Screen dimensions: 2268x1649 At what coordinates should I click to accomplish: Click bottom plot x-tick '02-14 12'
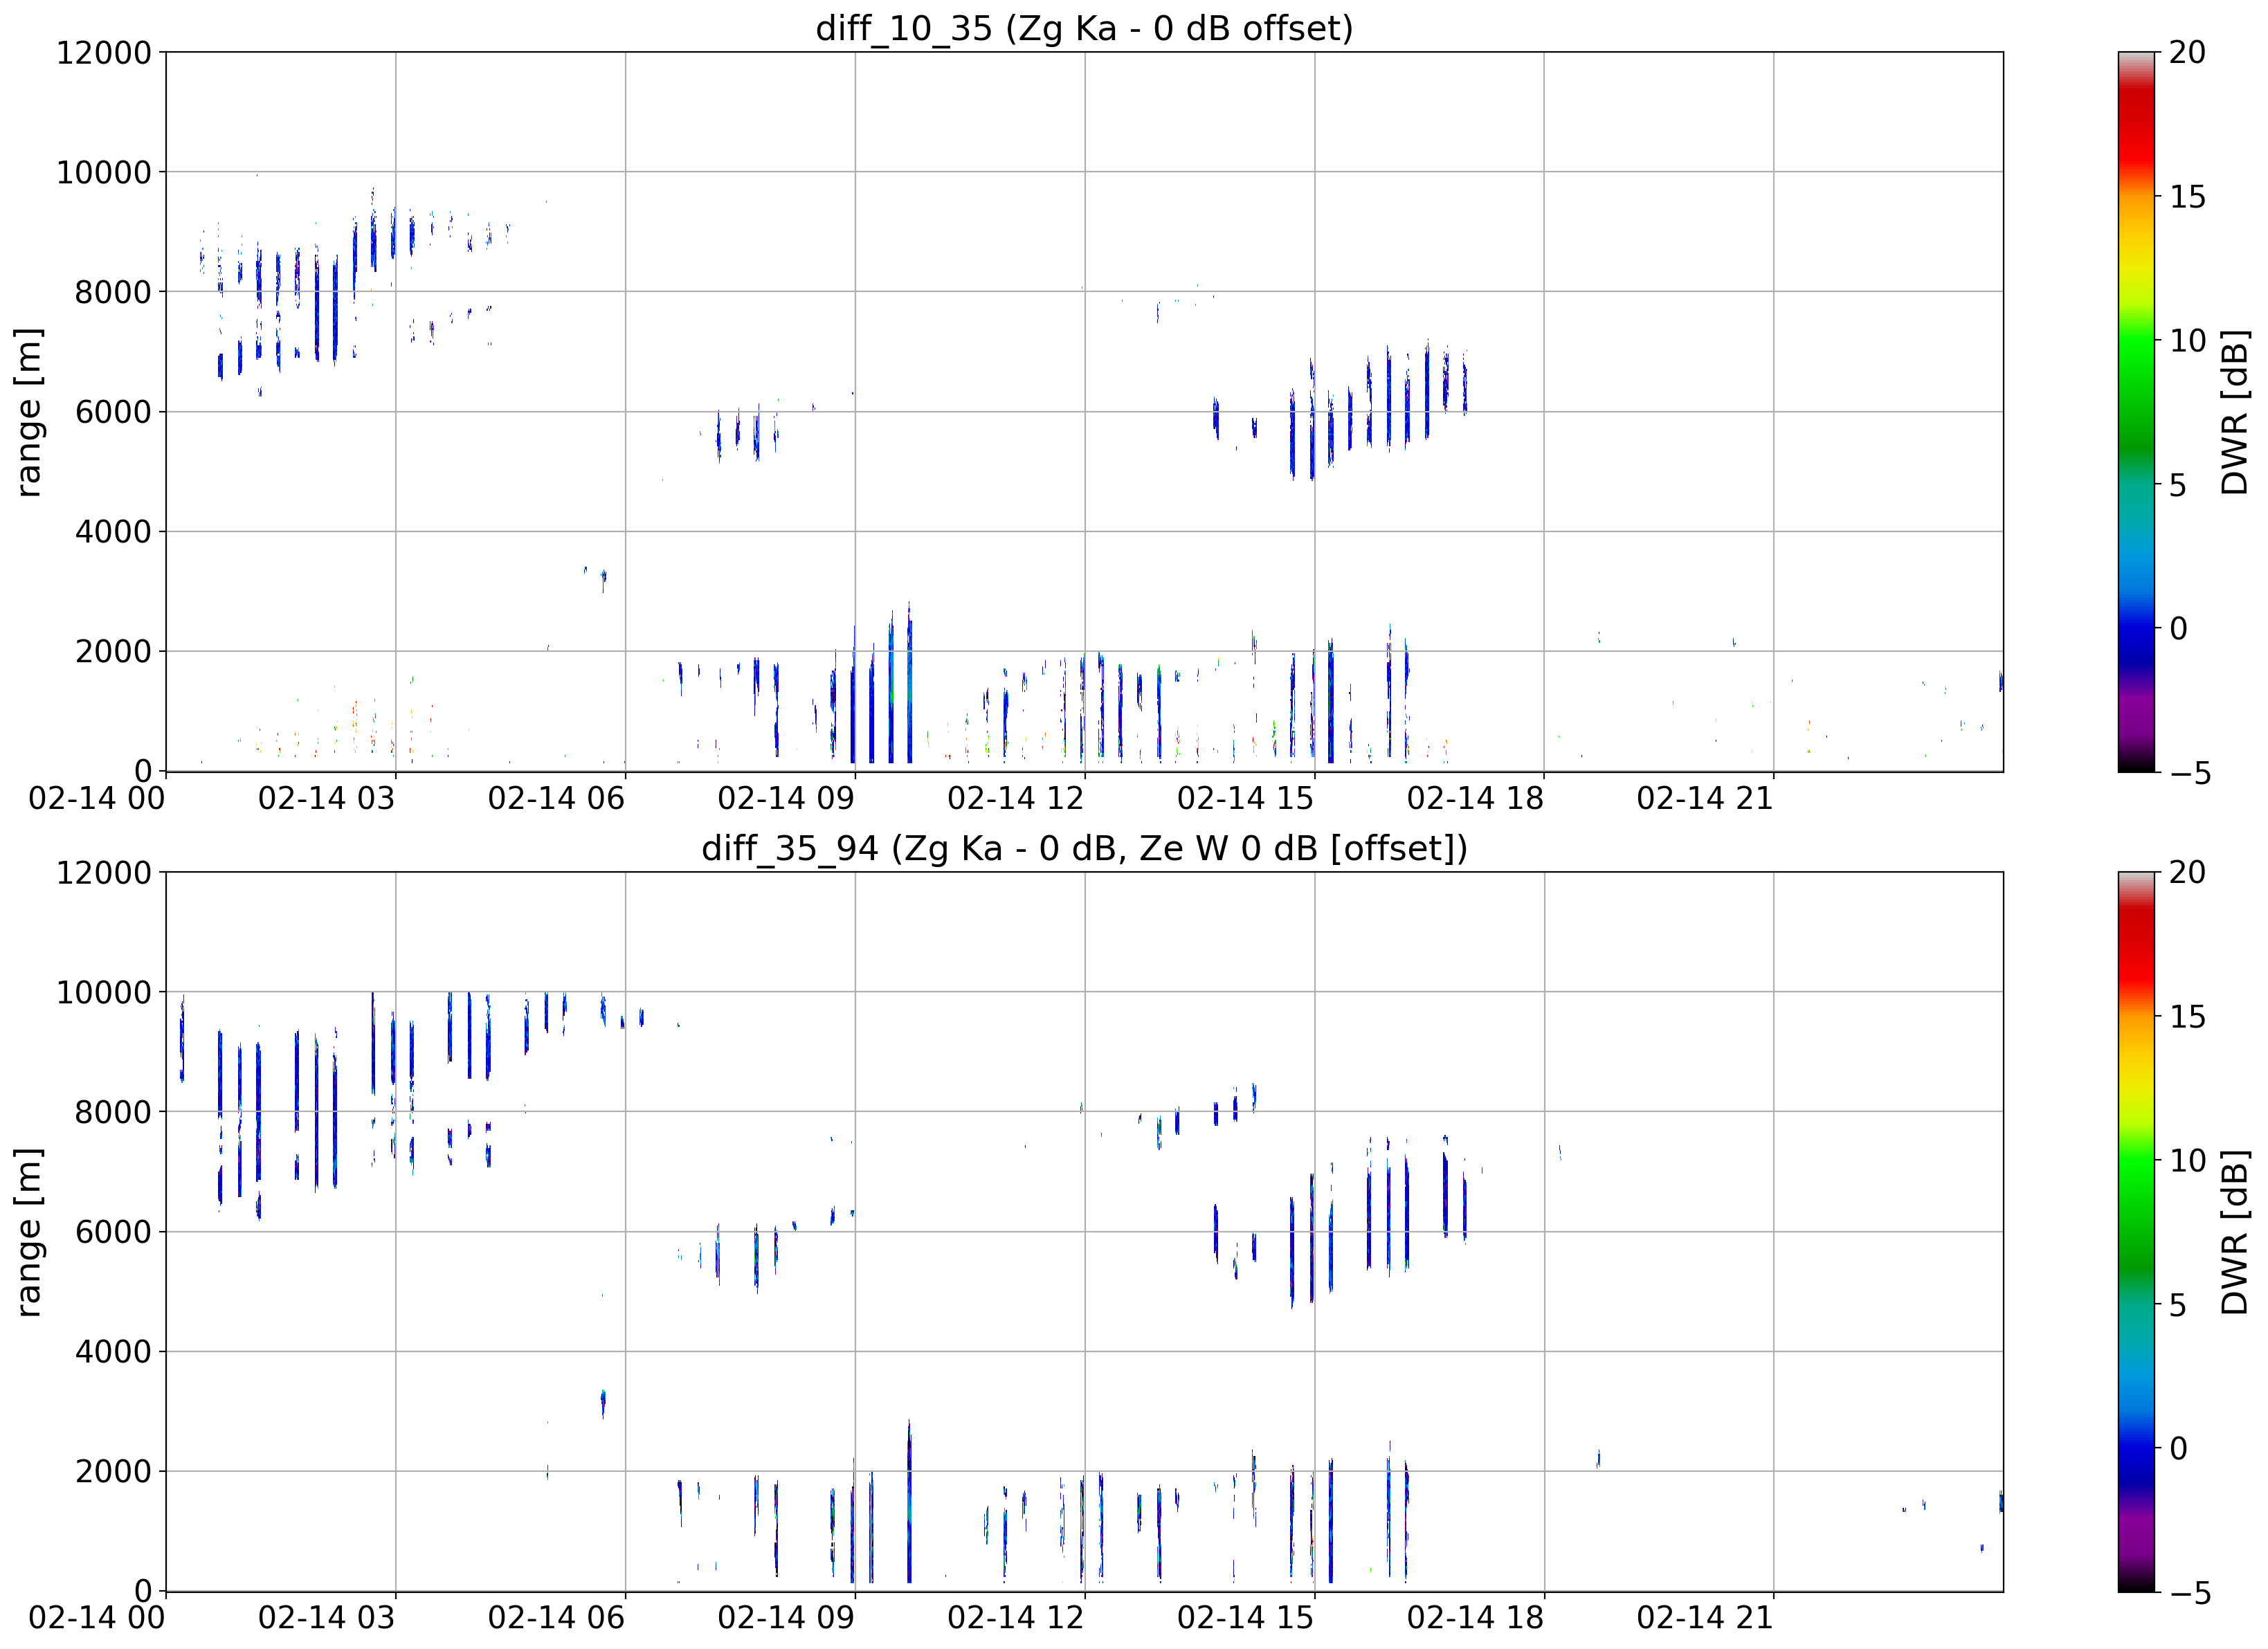pyautogui.click(x=1016, y=1618)
